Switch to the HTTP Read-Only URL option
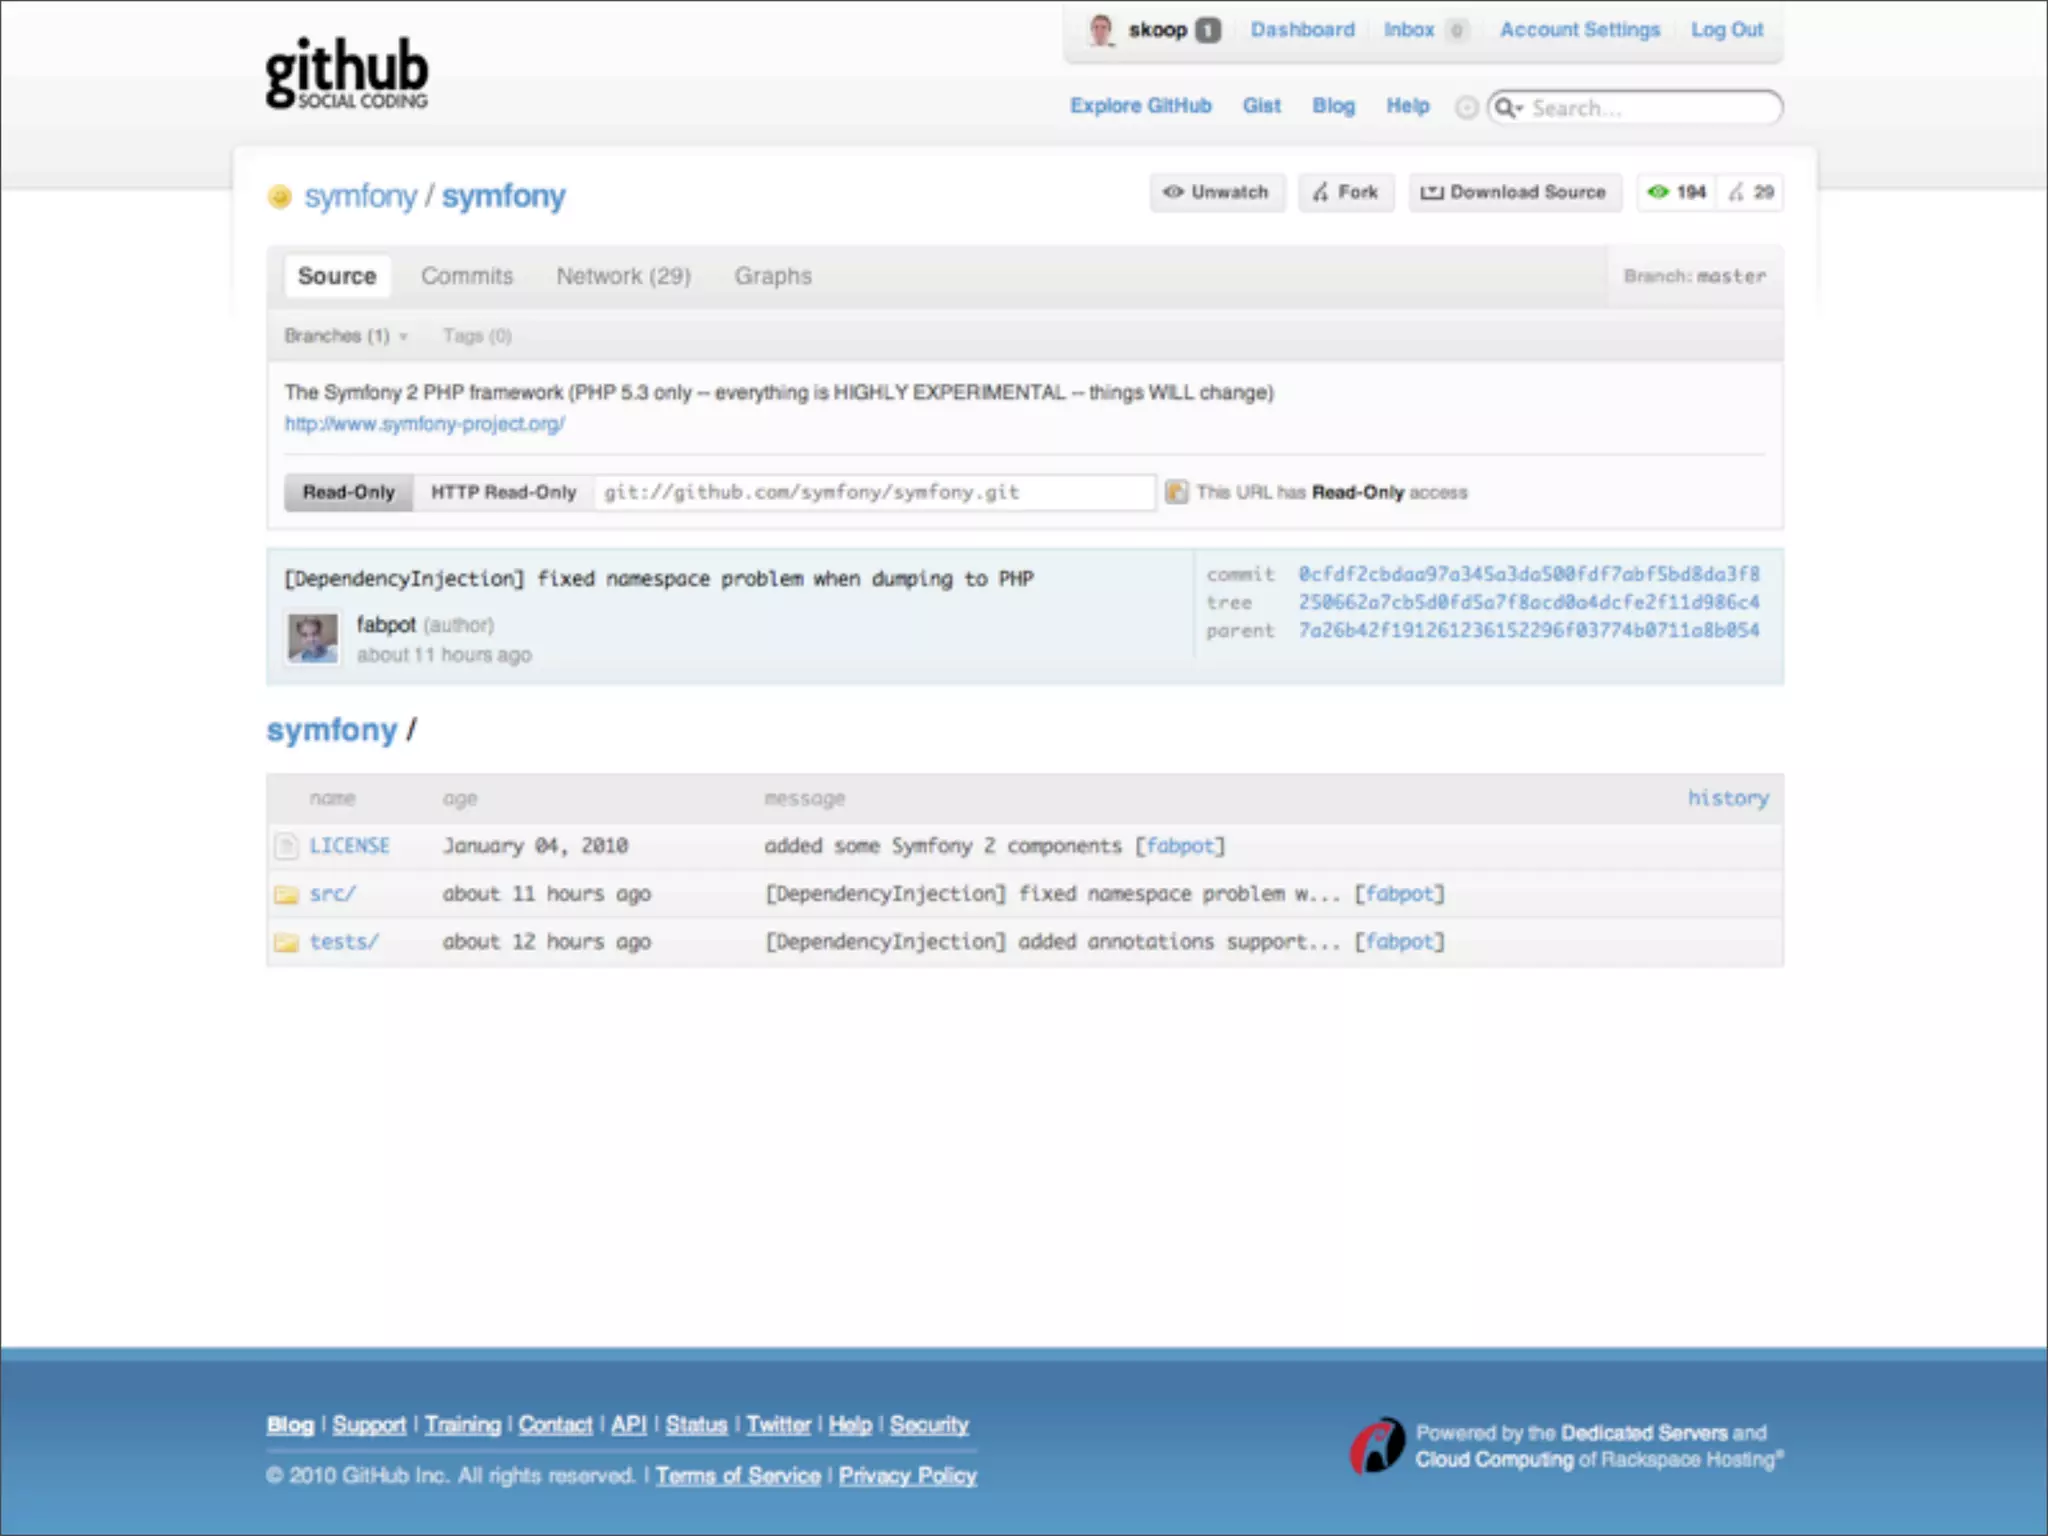The width and height of the screenshot is (2048, 1536). coord(503,492)
